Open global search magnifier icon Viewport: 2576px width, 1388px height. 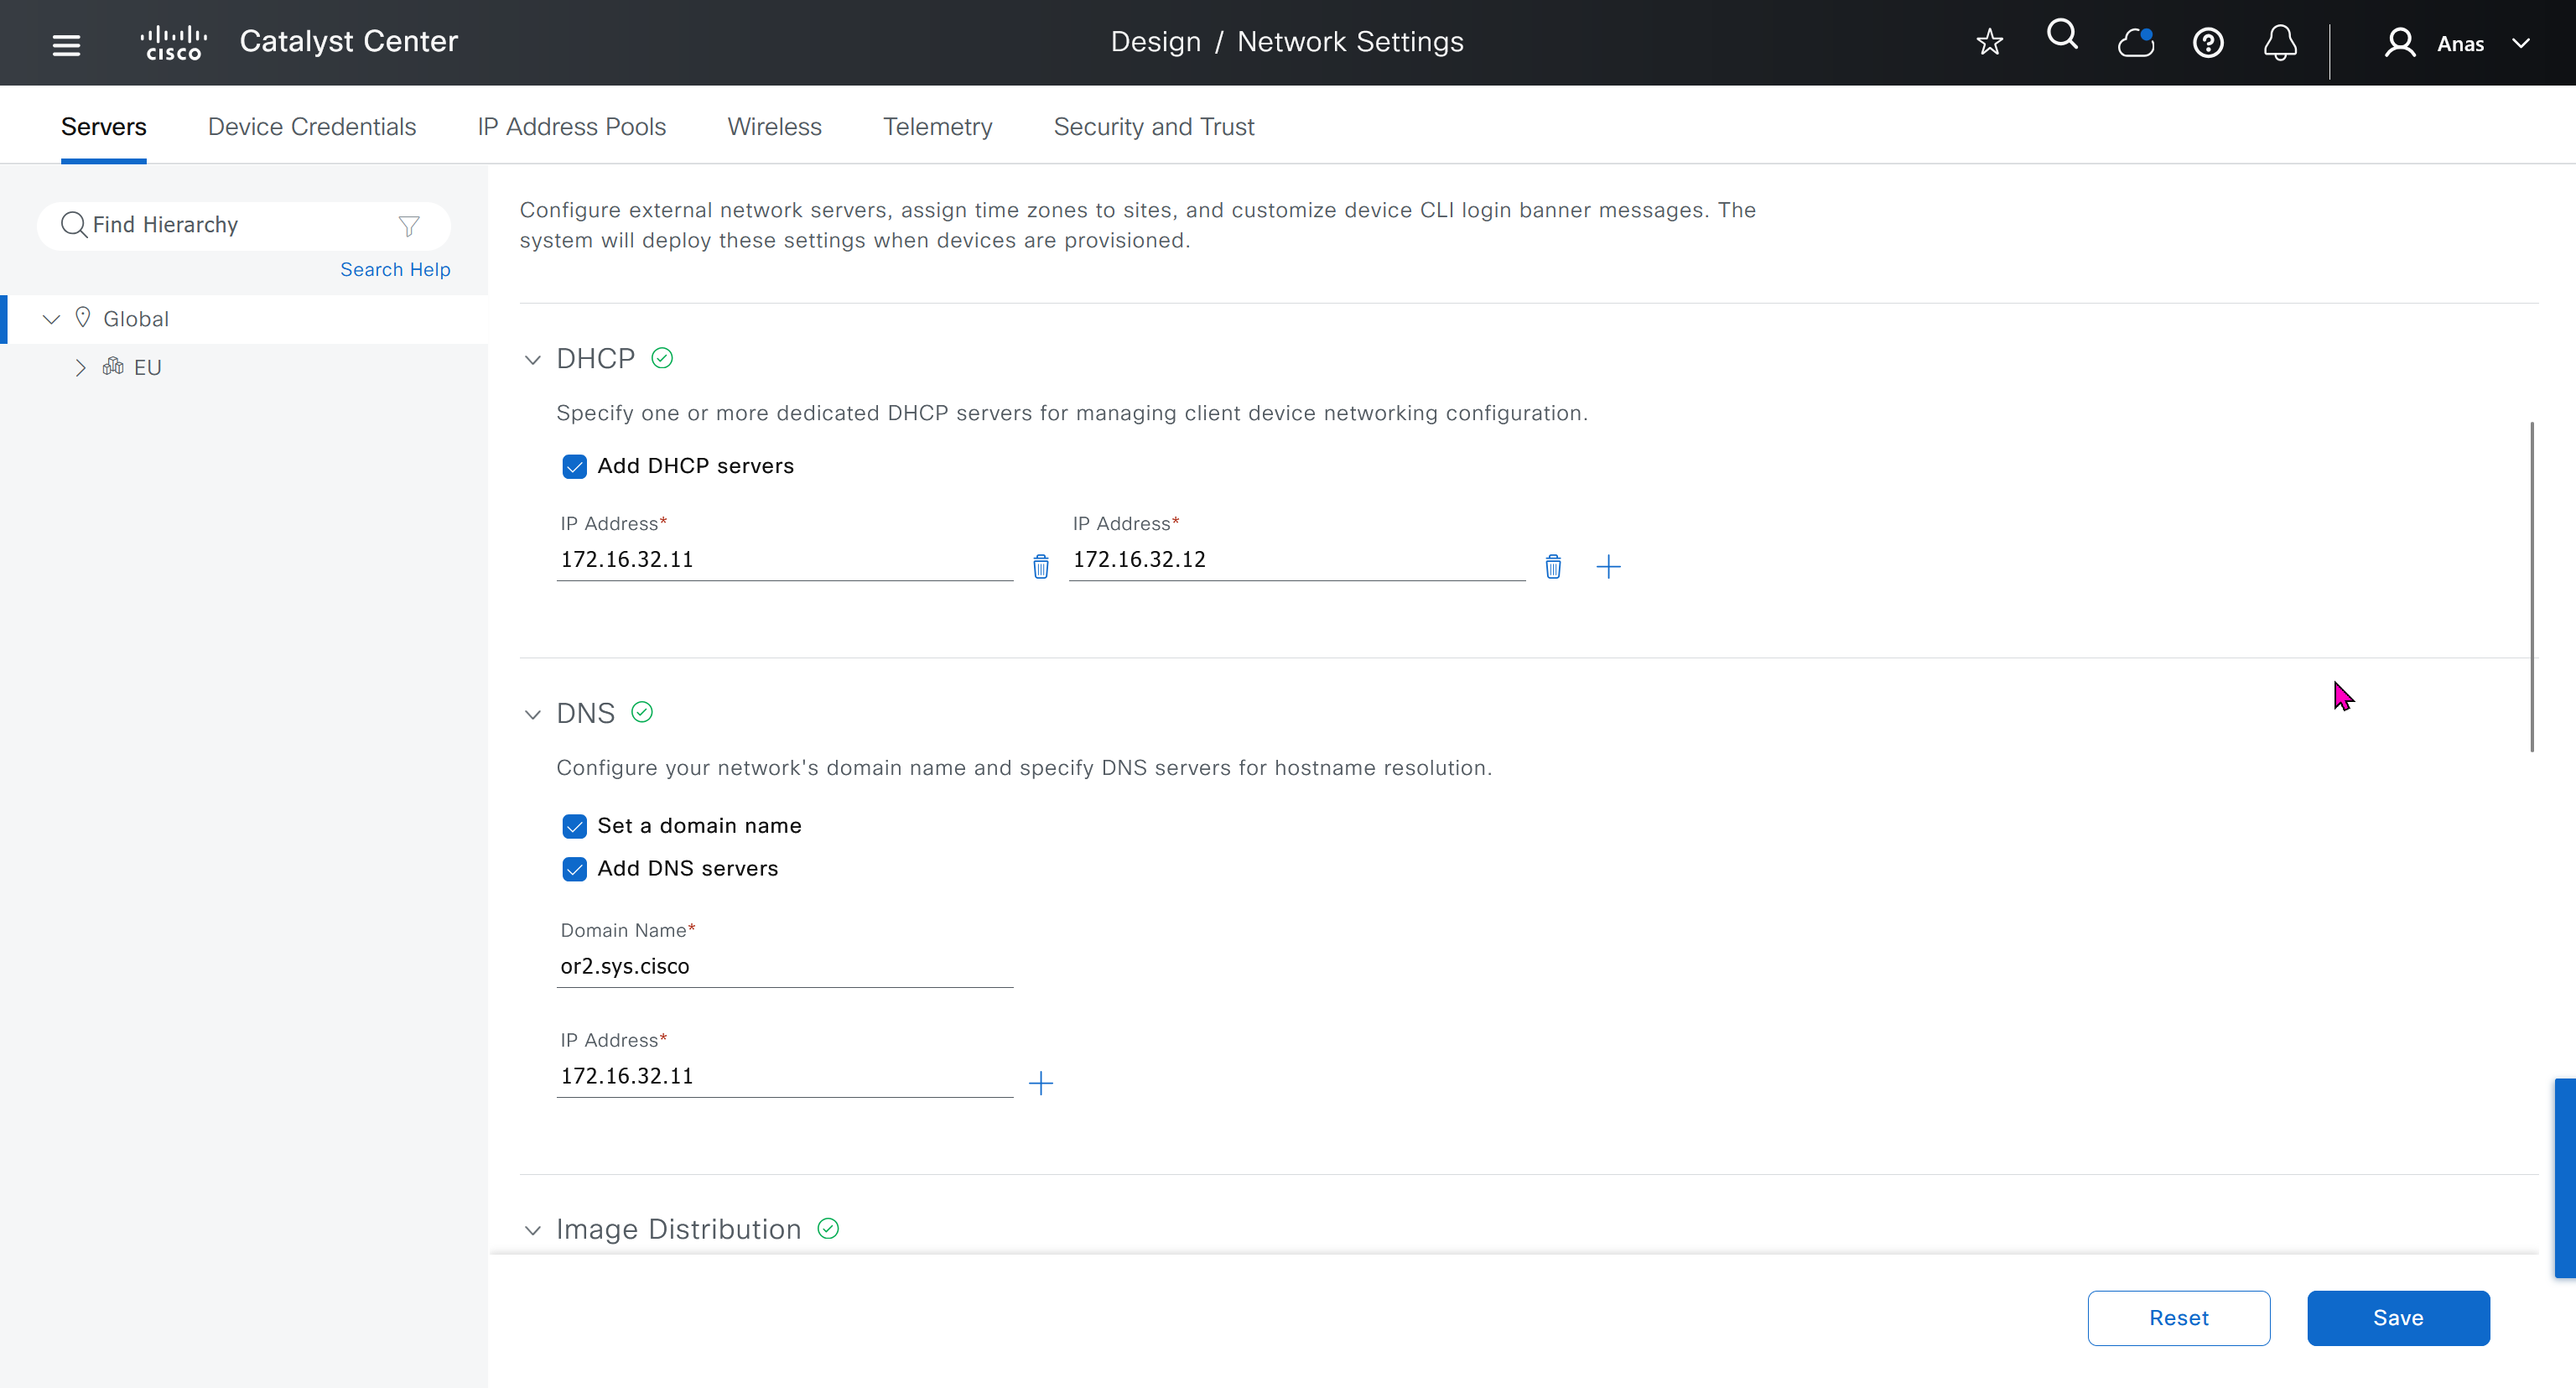(x=2062, y=36)
